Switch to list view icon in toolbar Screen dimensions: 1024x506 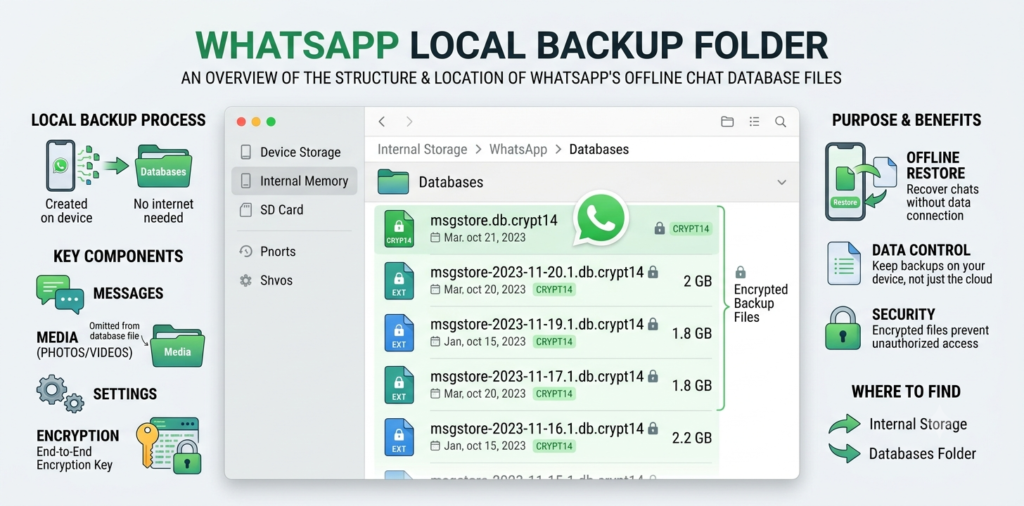(x=754, y=121)
